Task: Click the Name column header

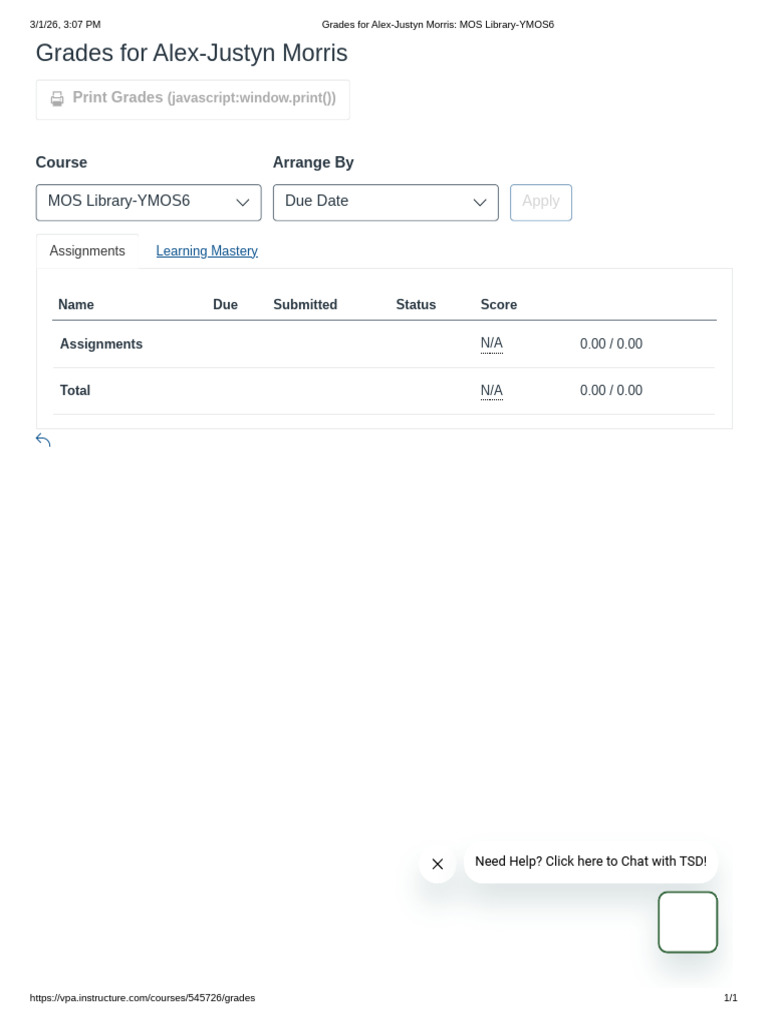Action: [76, 304]
